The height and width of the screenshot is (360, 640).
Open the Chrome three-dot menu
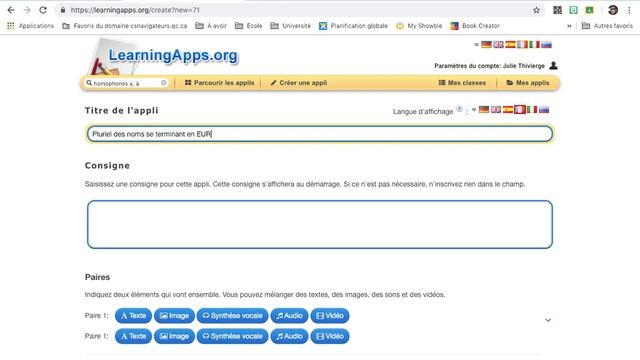[629, 10]
